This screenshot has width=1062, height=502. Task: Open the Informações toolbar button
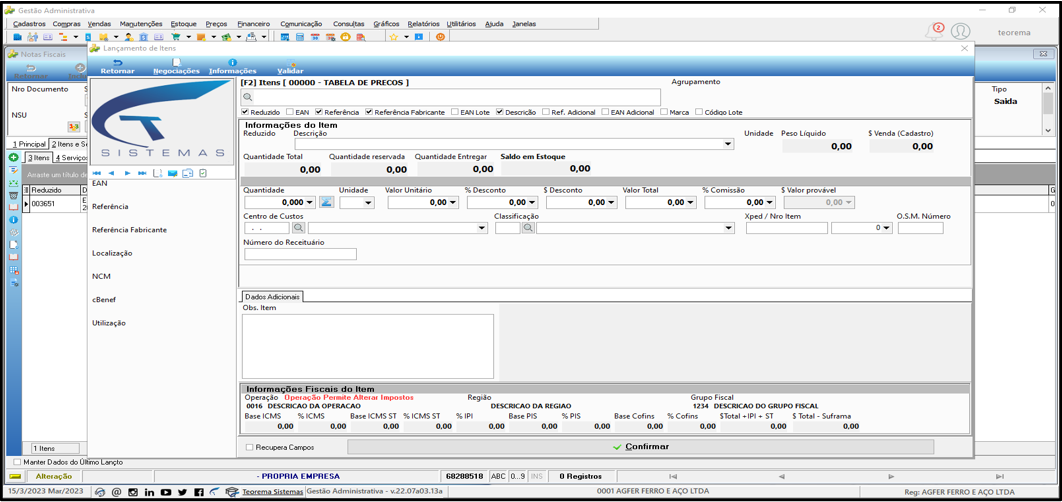pyautogui.click(x=232, y=66)
